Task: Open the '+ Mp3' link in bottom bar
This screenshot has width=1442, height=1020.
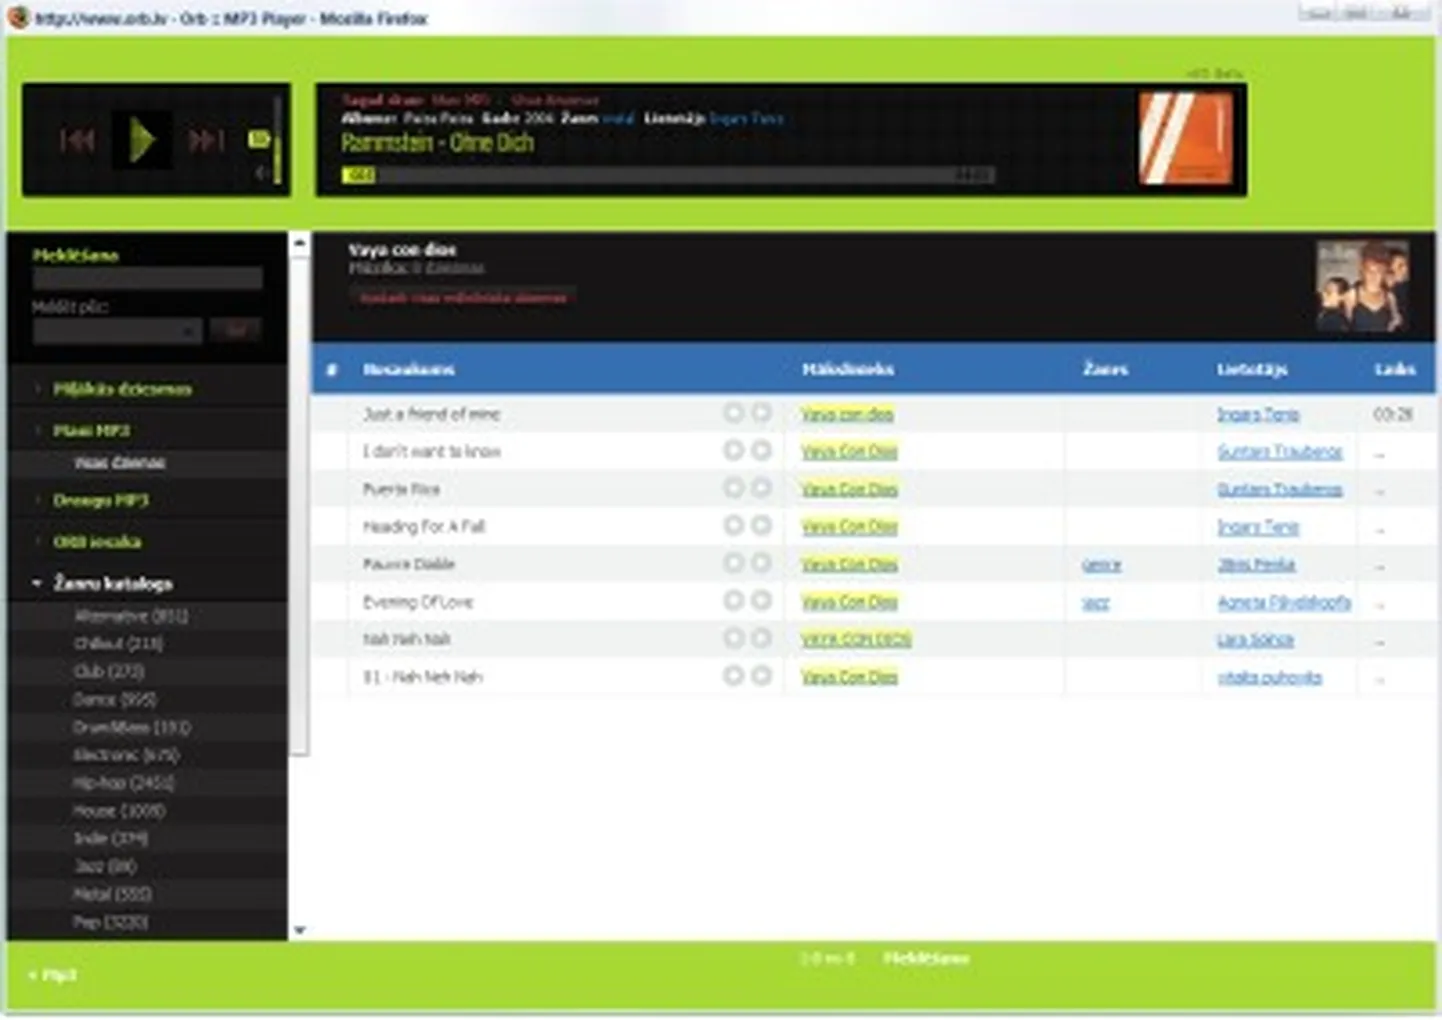Action: pyautogui.click(x=52, y=975)
